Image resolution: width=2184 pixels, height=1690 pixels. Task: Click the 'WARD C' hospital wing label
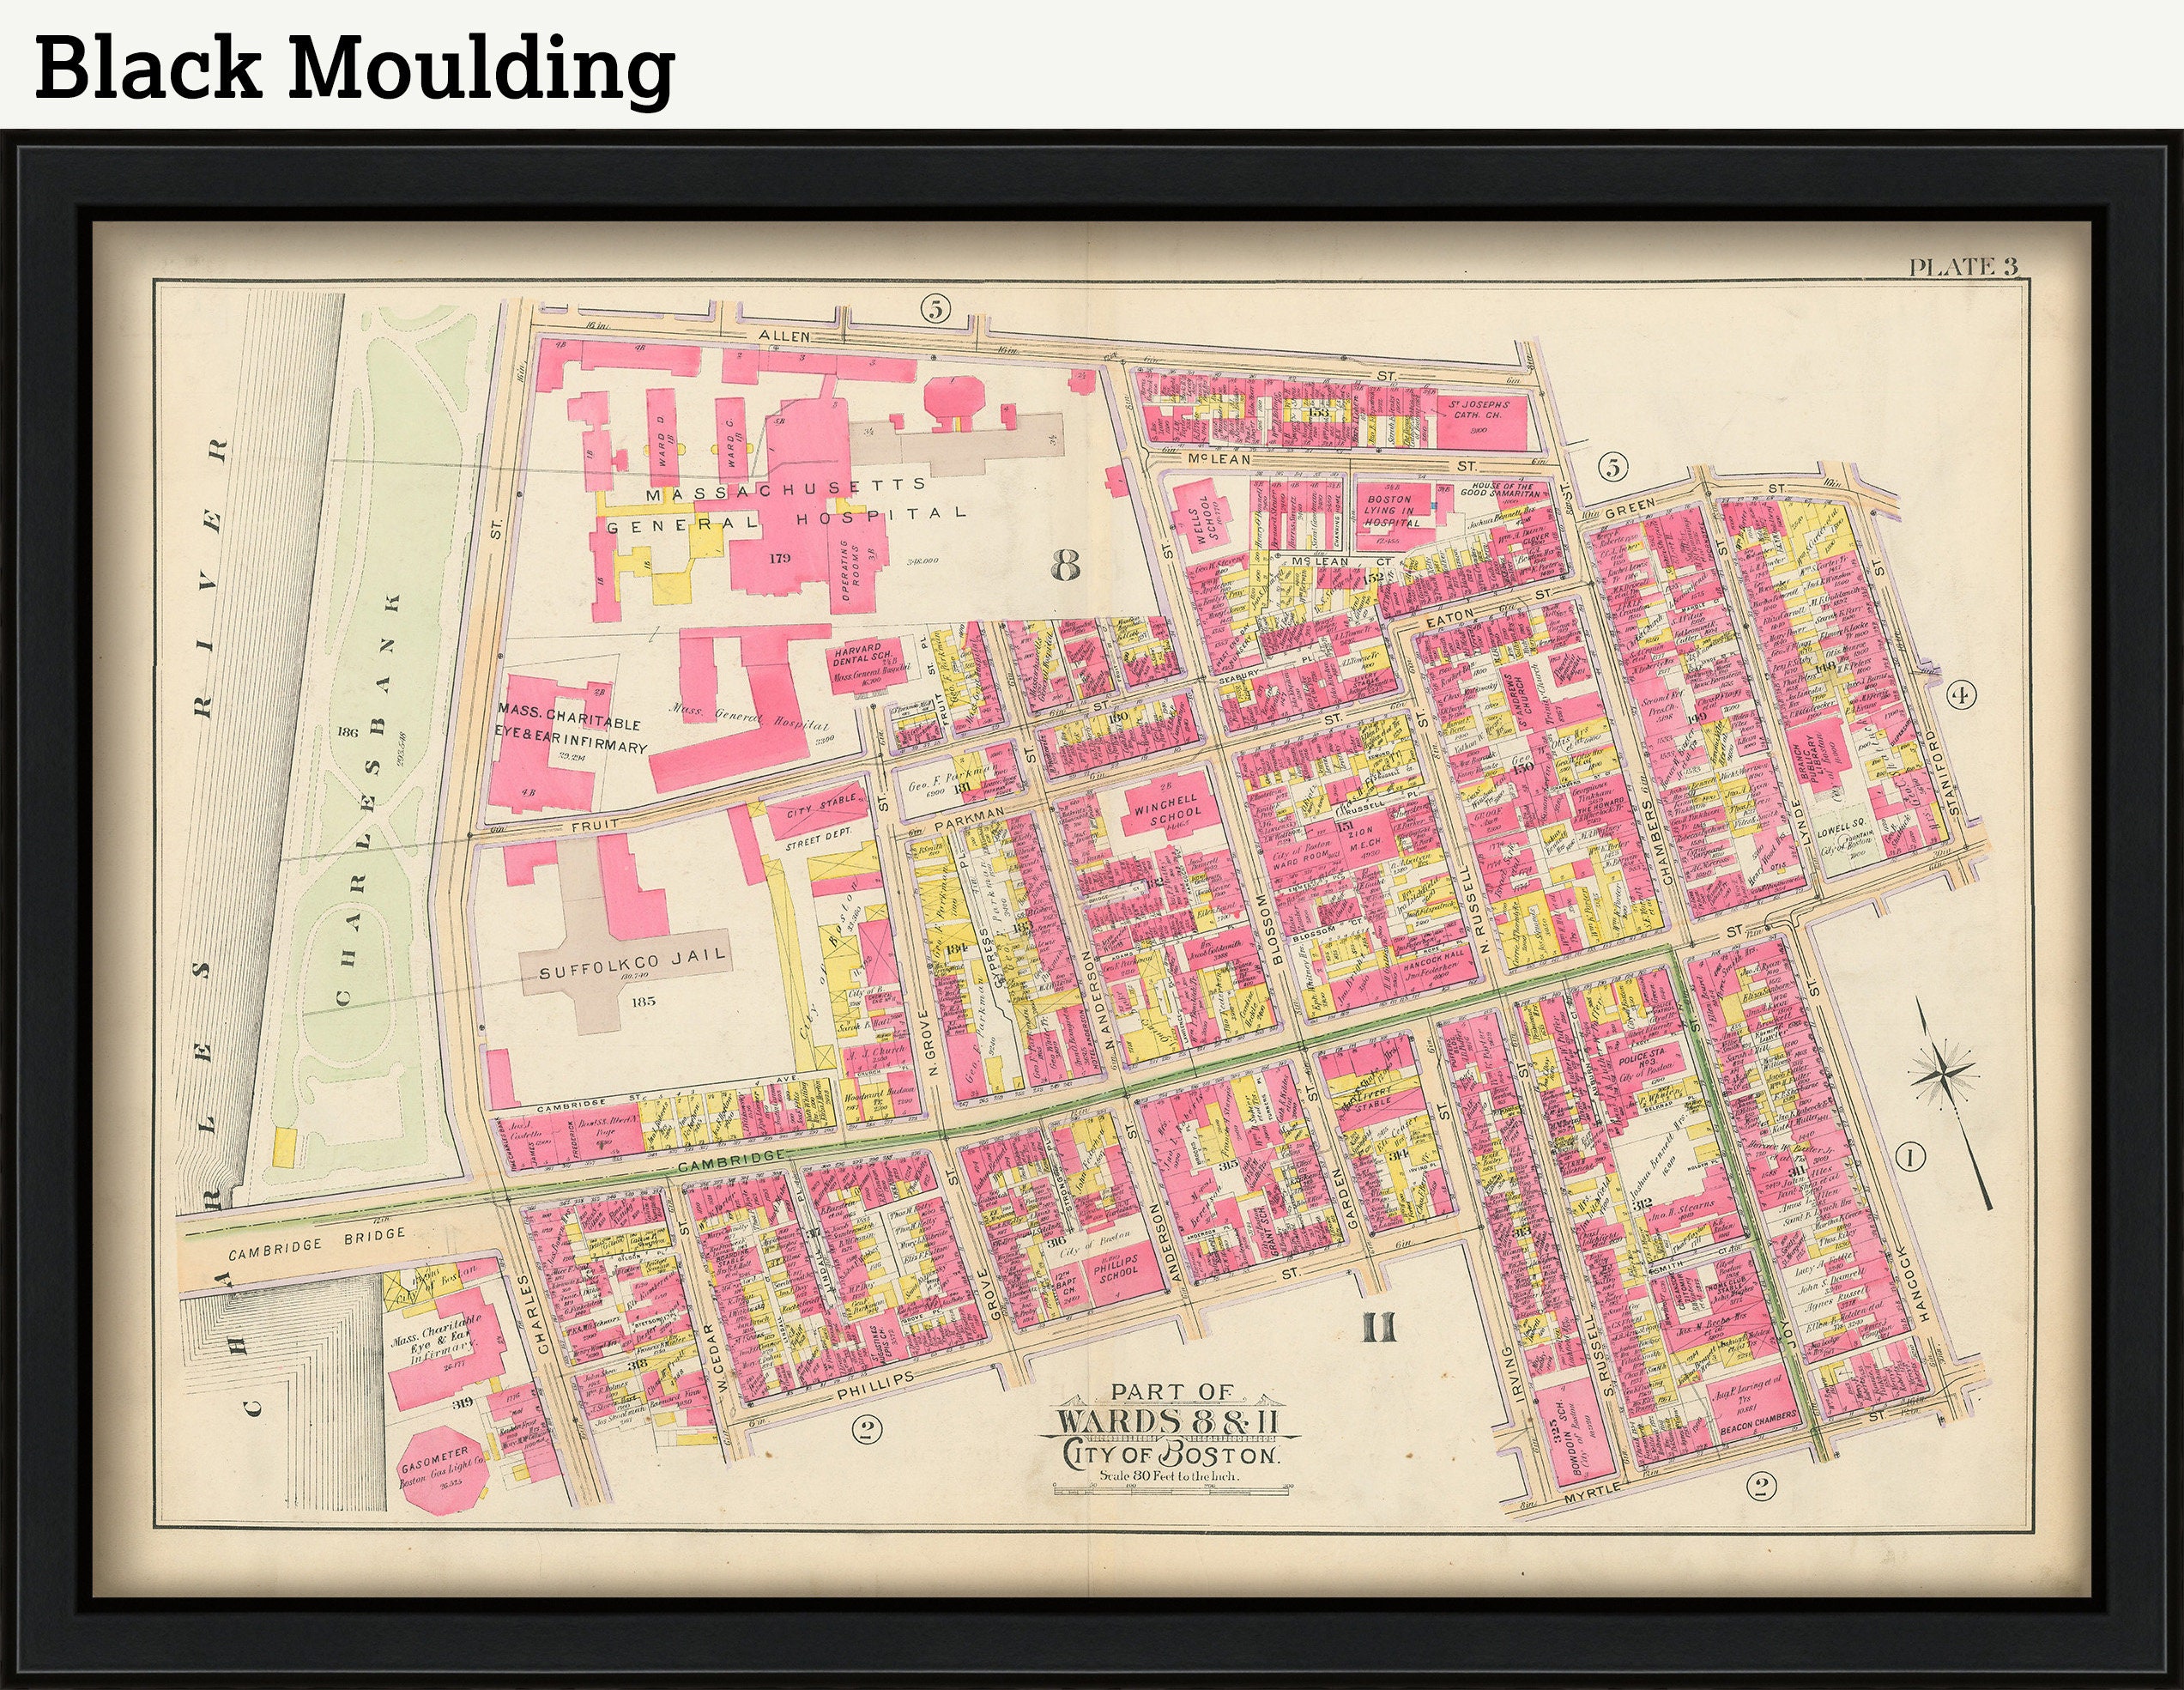tap(732, 445)
